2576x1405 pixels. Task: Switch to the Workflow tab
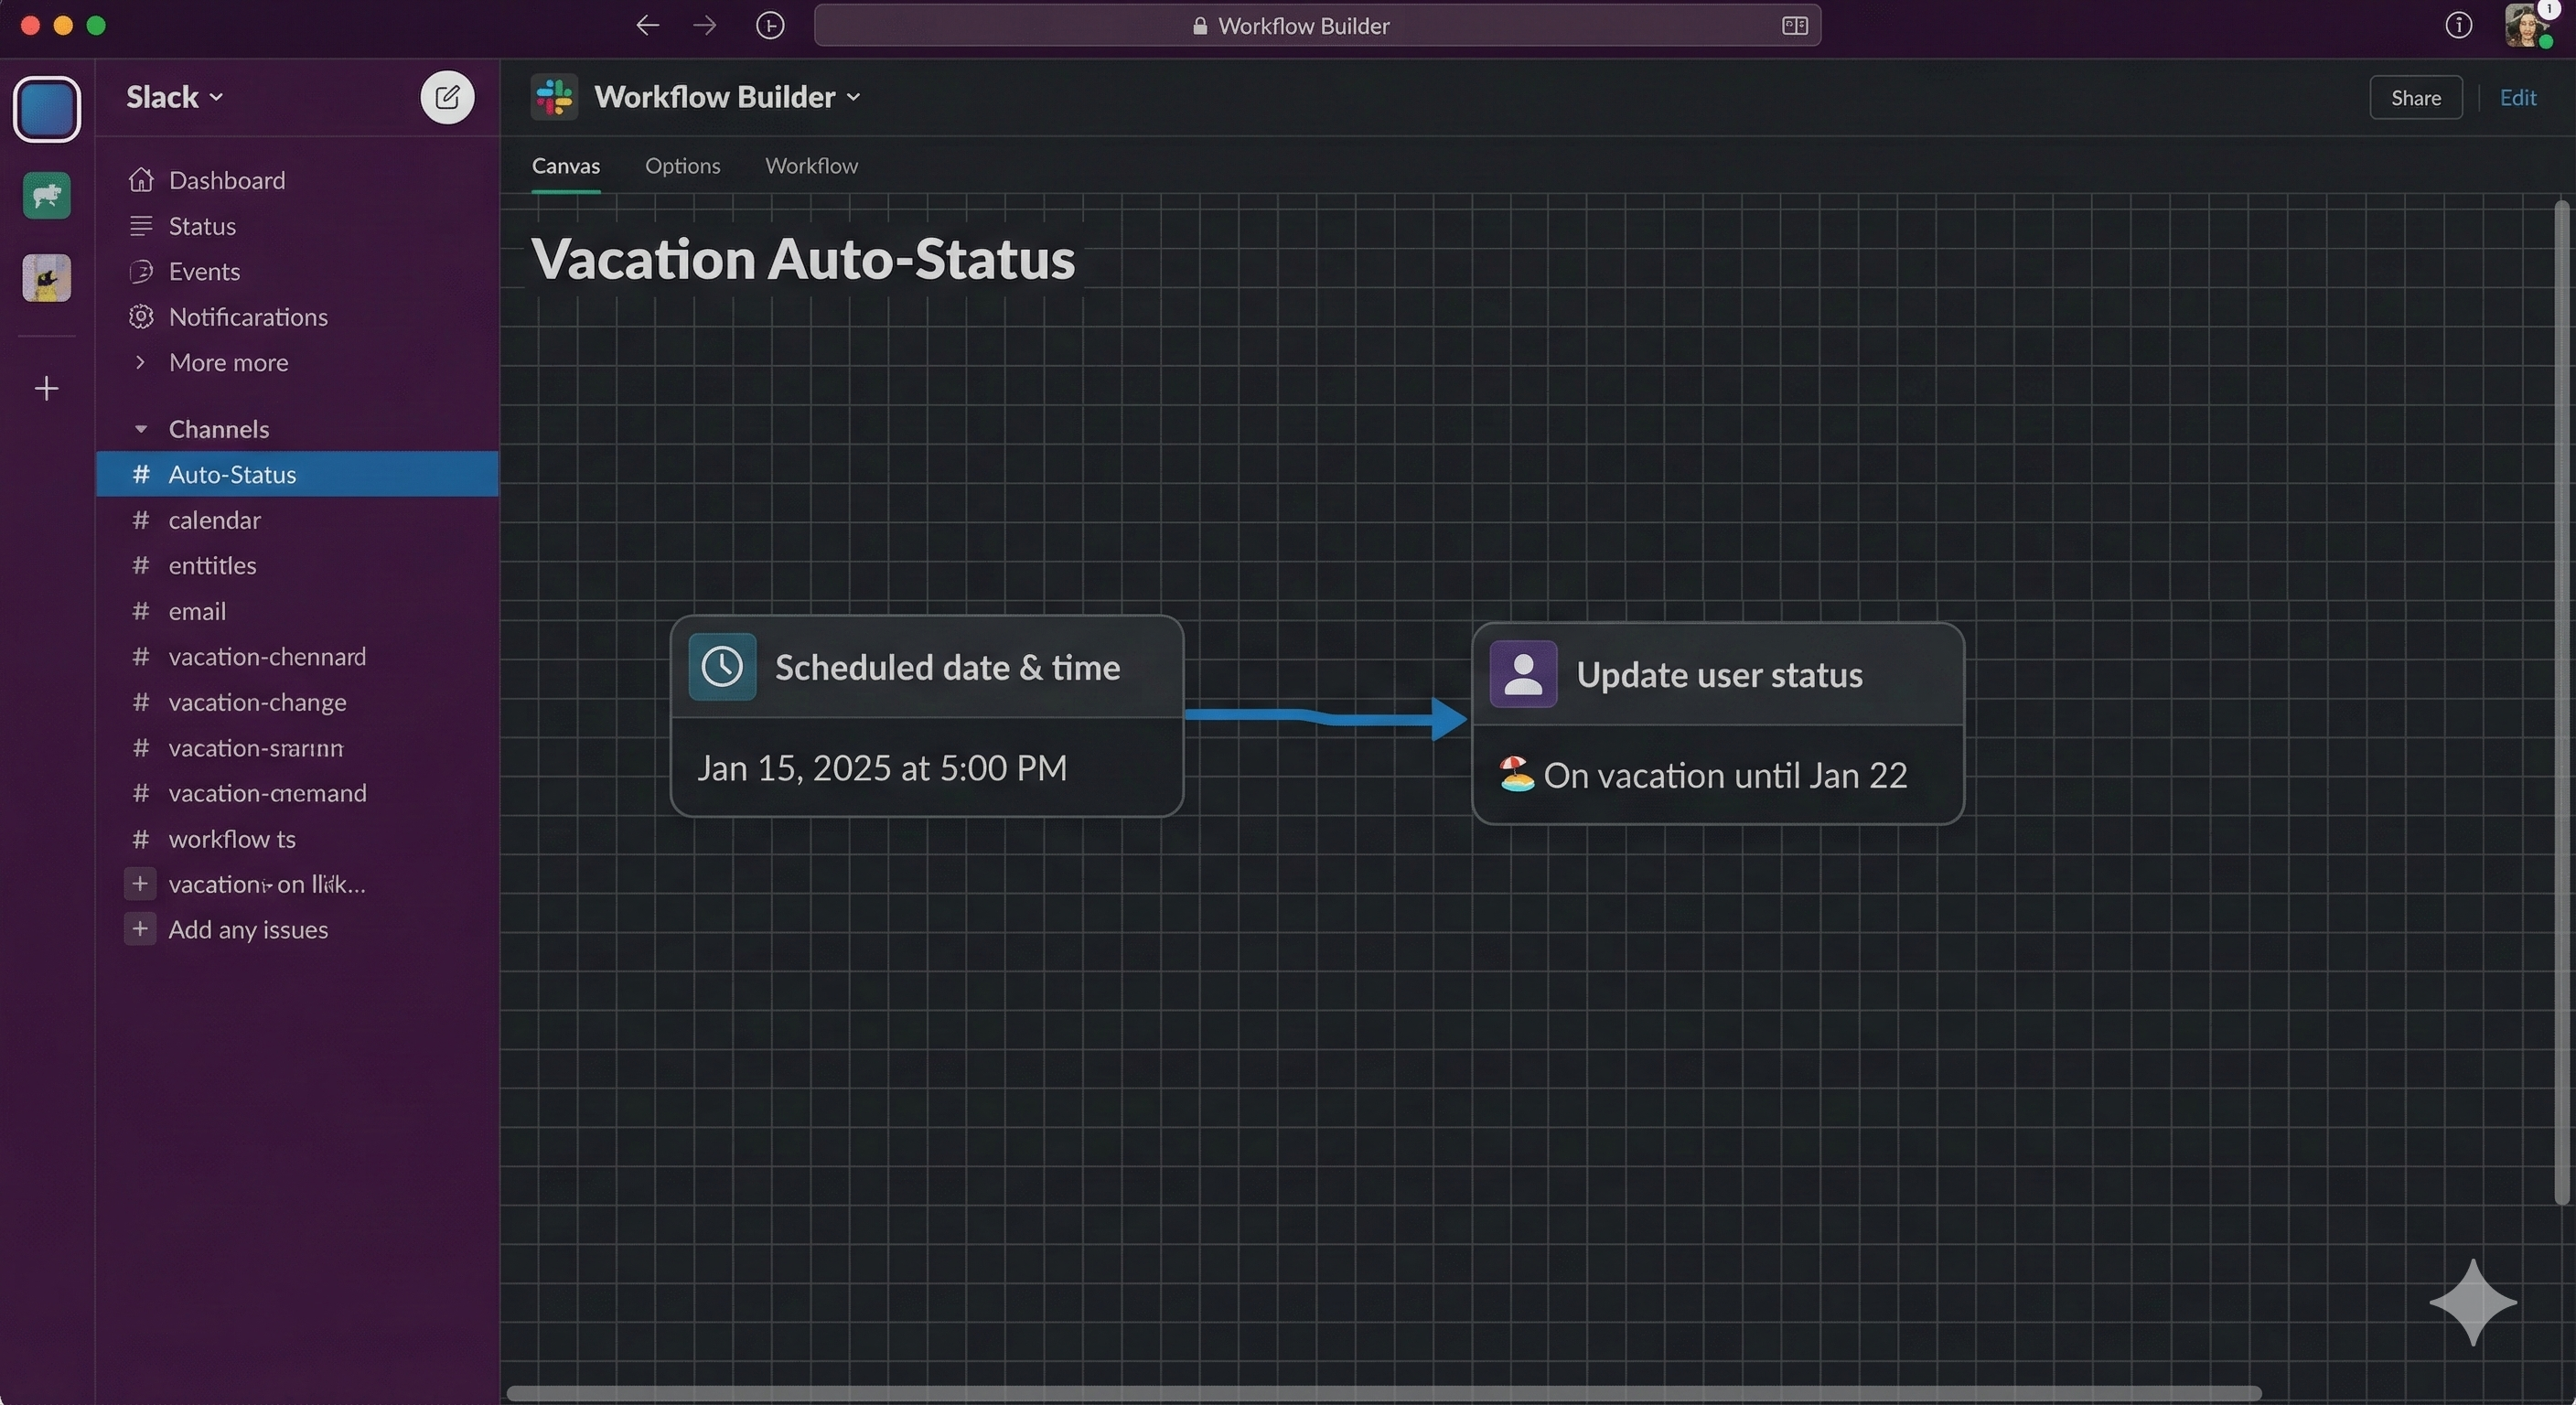tap(811, 165)
